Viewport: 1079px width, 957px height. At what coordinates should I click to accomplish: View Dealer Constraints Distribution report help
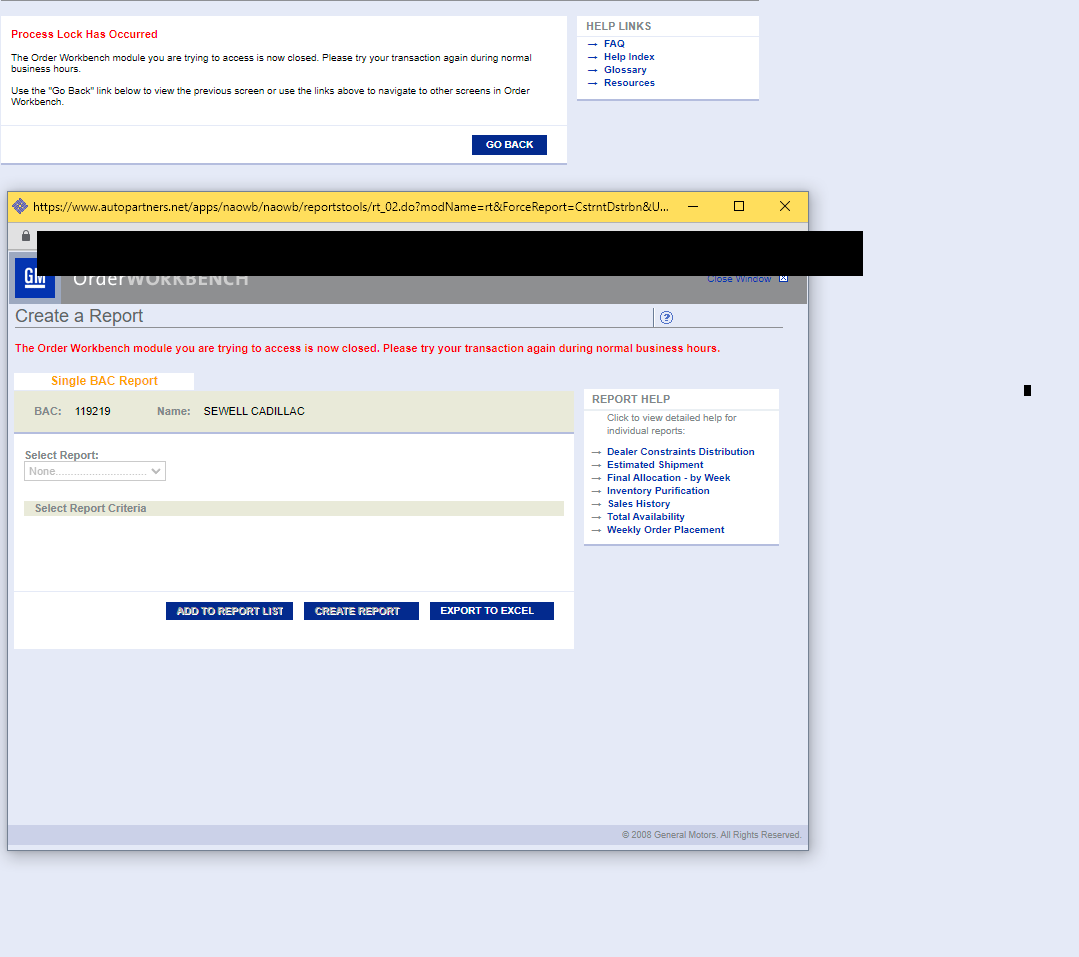click(x=680, y=452)
